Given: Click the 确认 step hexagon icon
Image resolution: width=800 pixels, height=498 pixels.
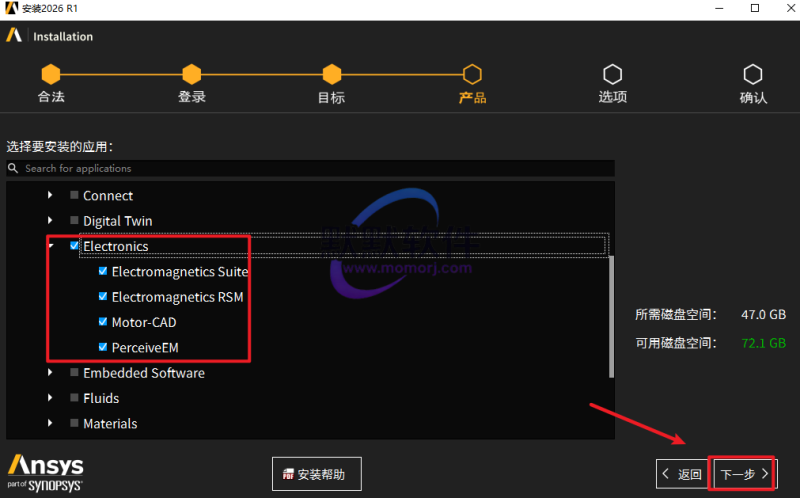Looking at the screenshot, I should click(x=752, y=75).
